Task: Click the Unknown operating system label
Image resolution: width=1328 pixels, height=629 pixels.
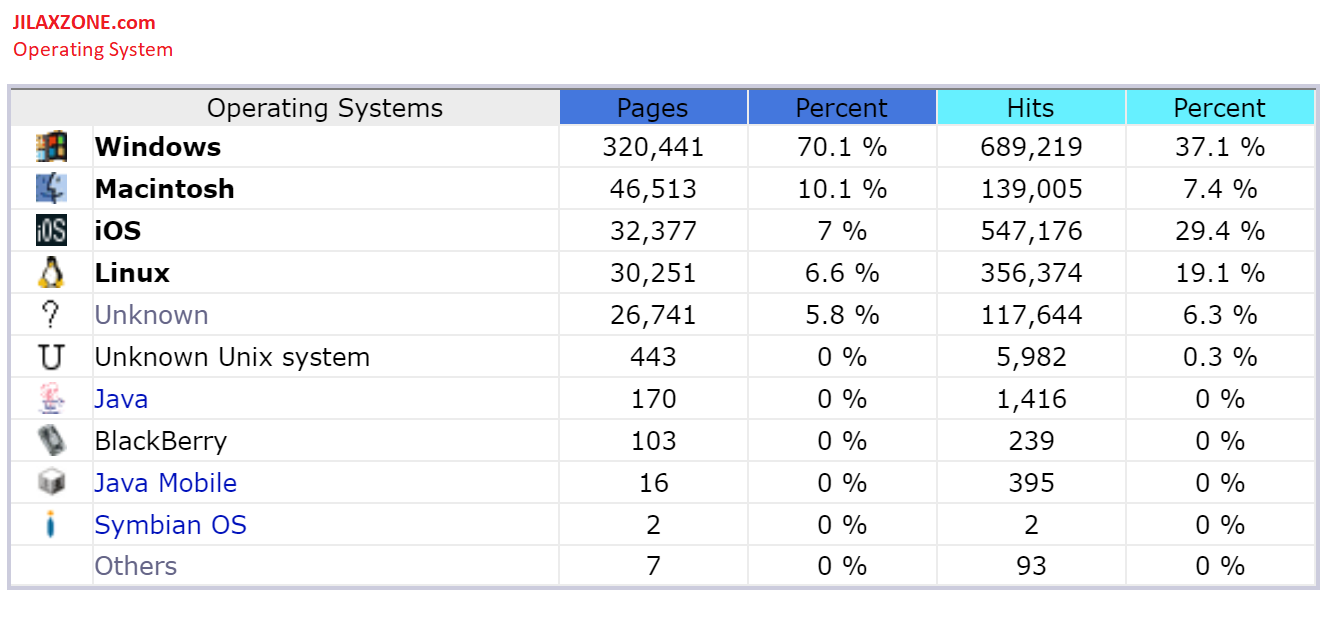Action: tap(152, 315)
